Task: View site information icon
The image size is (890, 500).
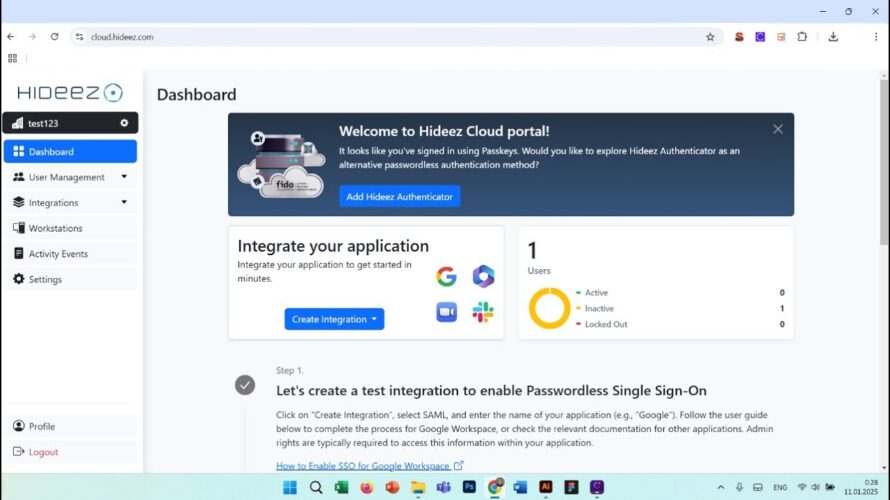Action: (79, 37)
